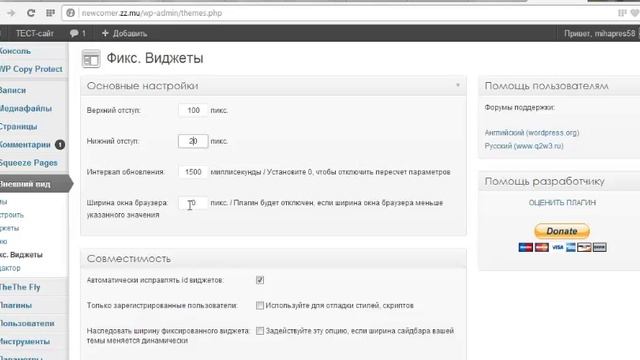This screenshot has height=360, width=640.
Task: Reload the page with the refresh icon
Action: click(31, 13)
